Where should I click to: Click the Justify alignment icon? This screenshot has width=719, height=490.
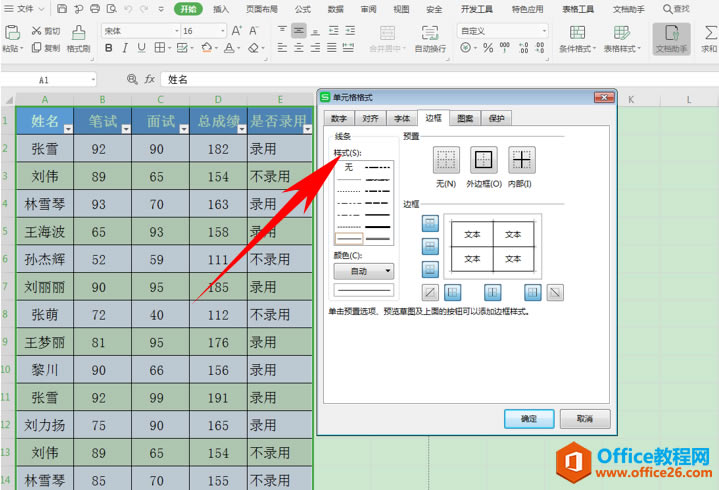332,48
